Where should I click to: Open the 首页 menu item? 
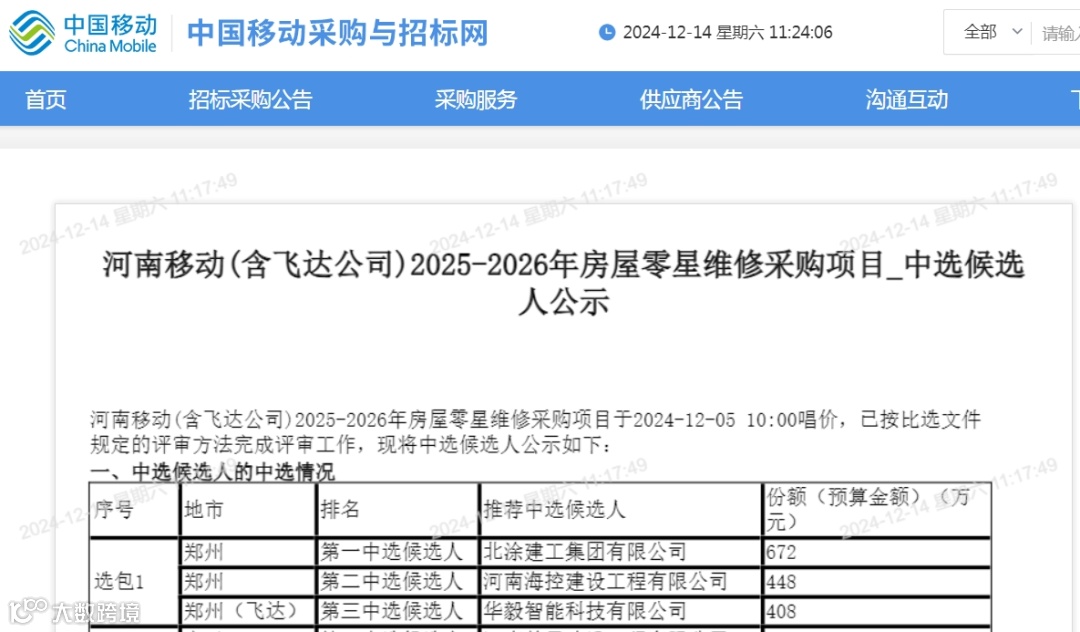click(x=45, y=100)
